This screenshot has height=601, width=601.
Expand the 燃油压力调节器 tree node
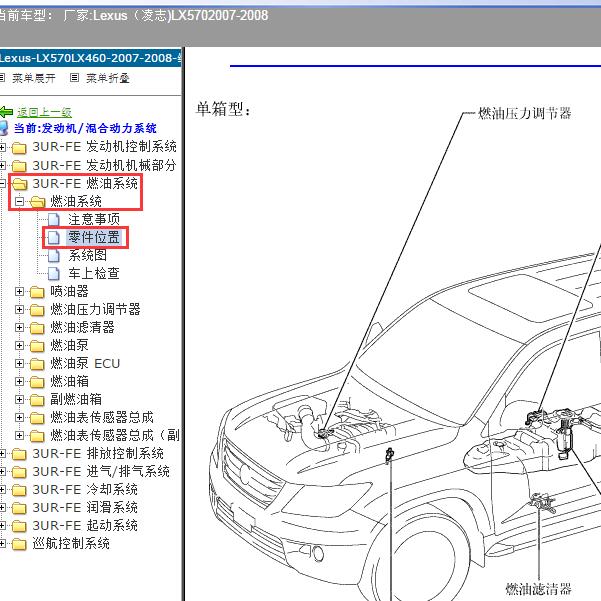tap(20, 309)
